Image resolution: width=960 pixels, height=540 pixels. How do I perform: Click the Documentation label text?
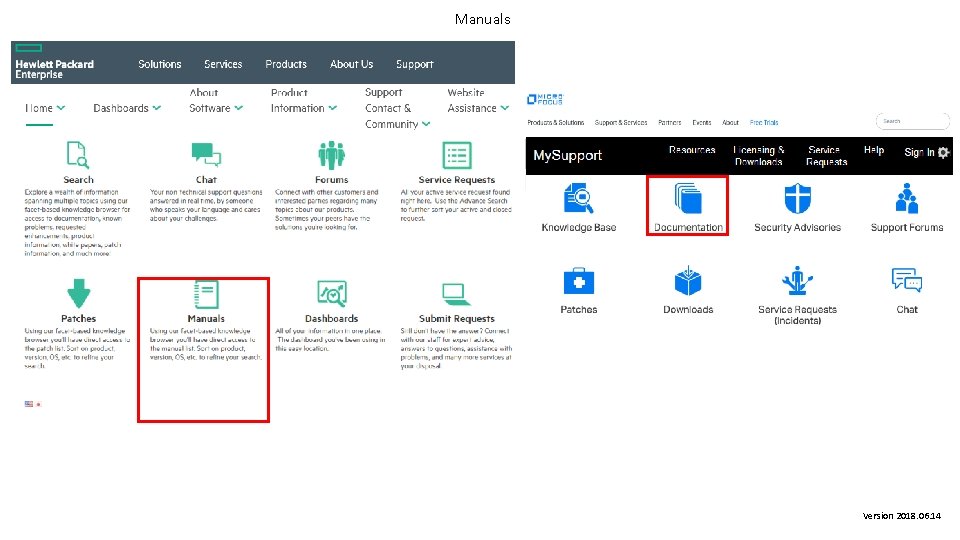point(688,227)
